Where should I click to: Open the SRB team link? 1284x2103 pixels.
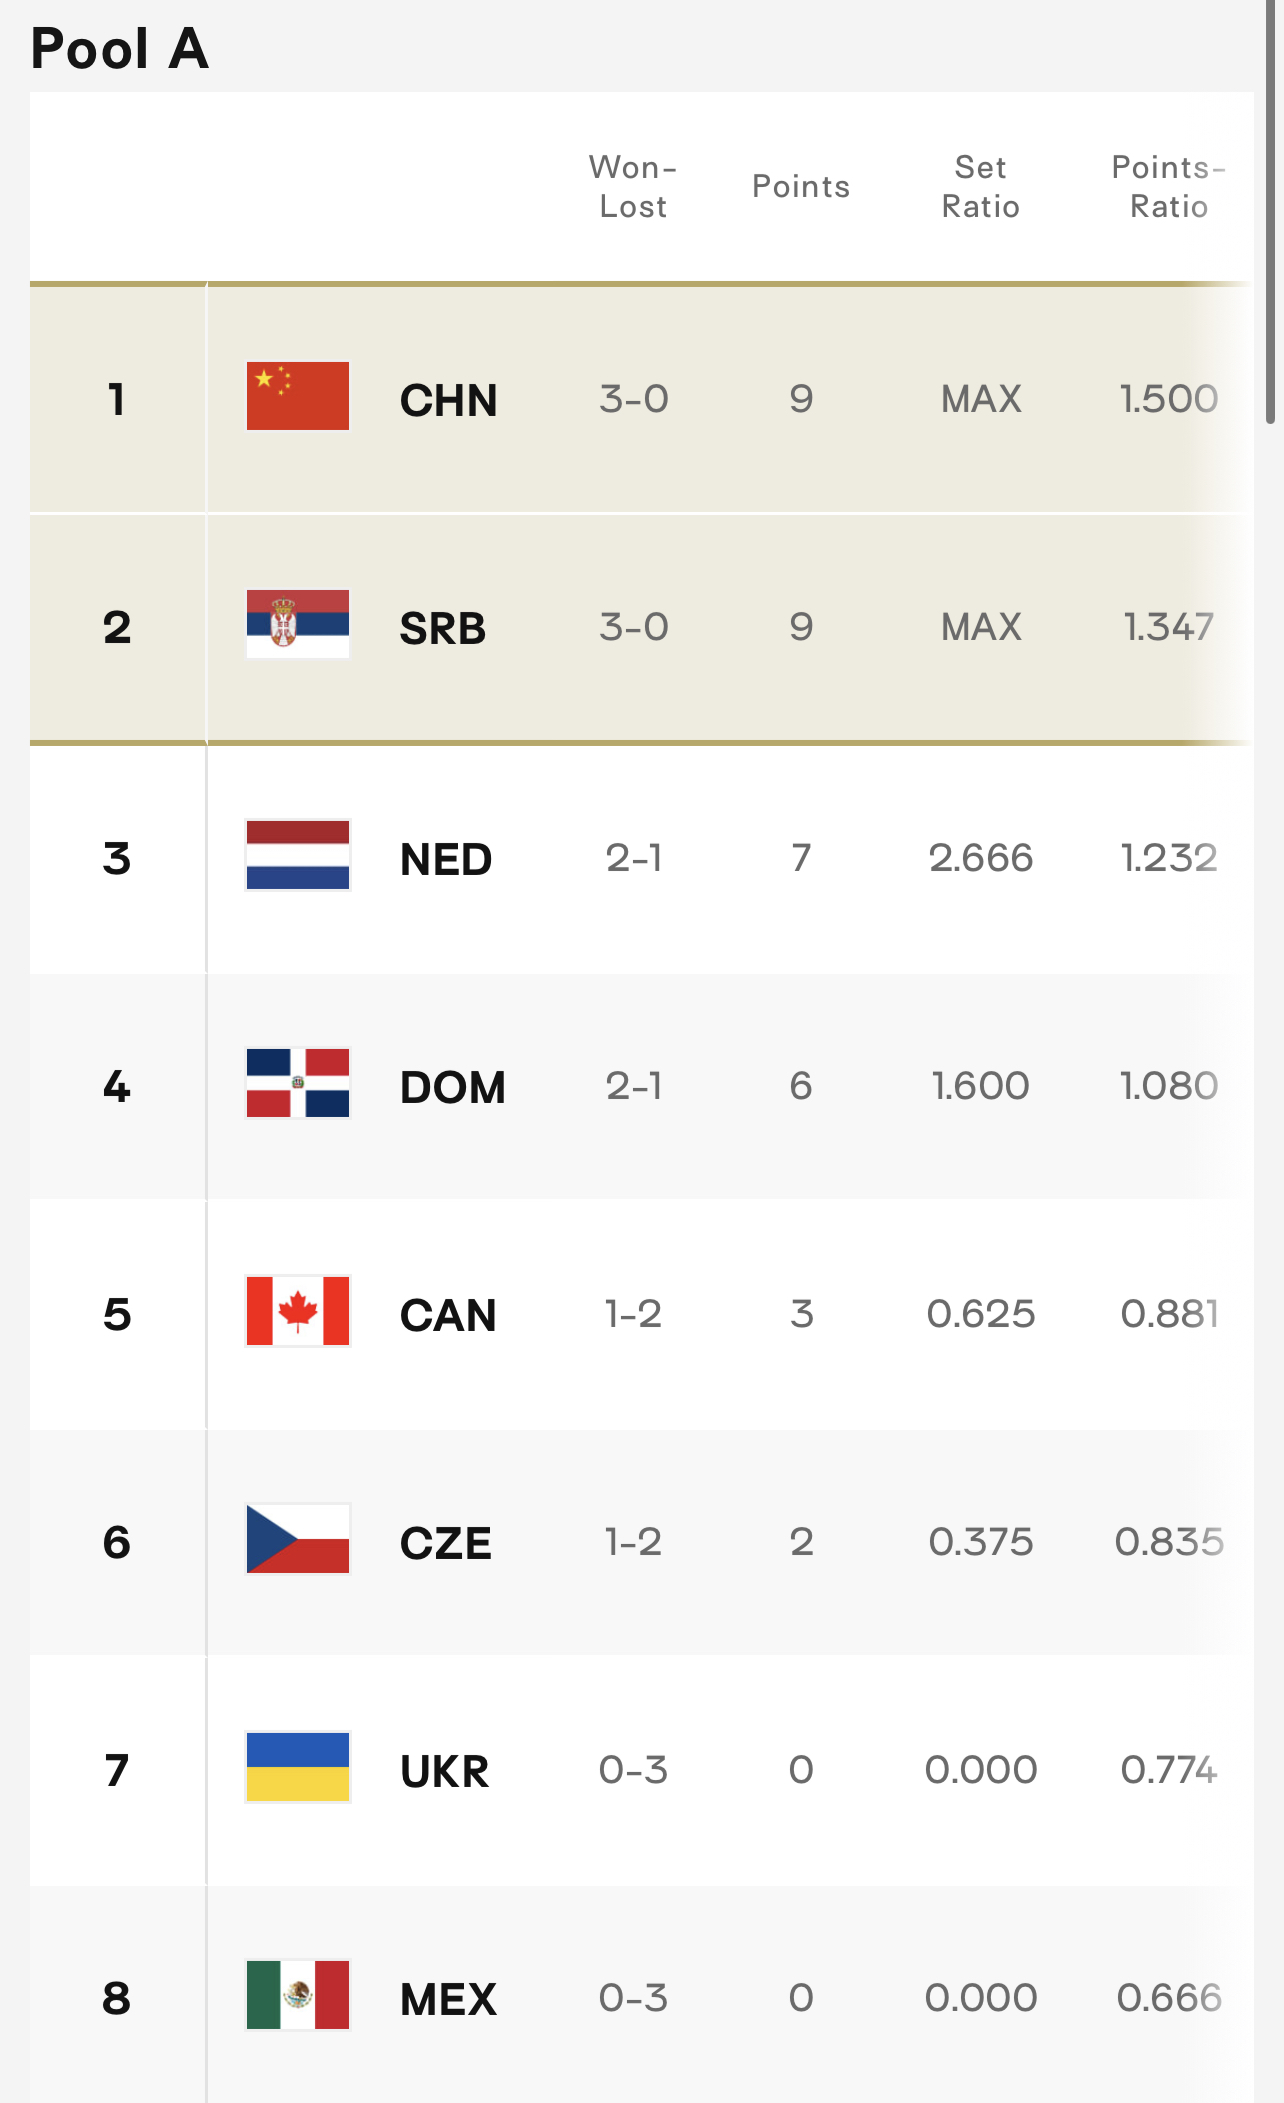(443, 629)
